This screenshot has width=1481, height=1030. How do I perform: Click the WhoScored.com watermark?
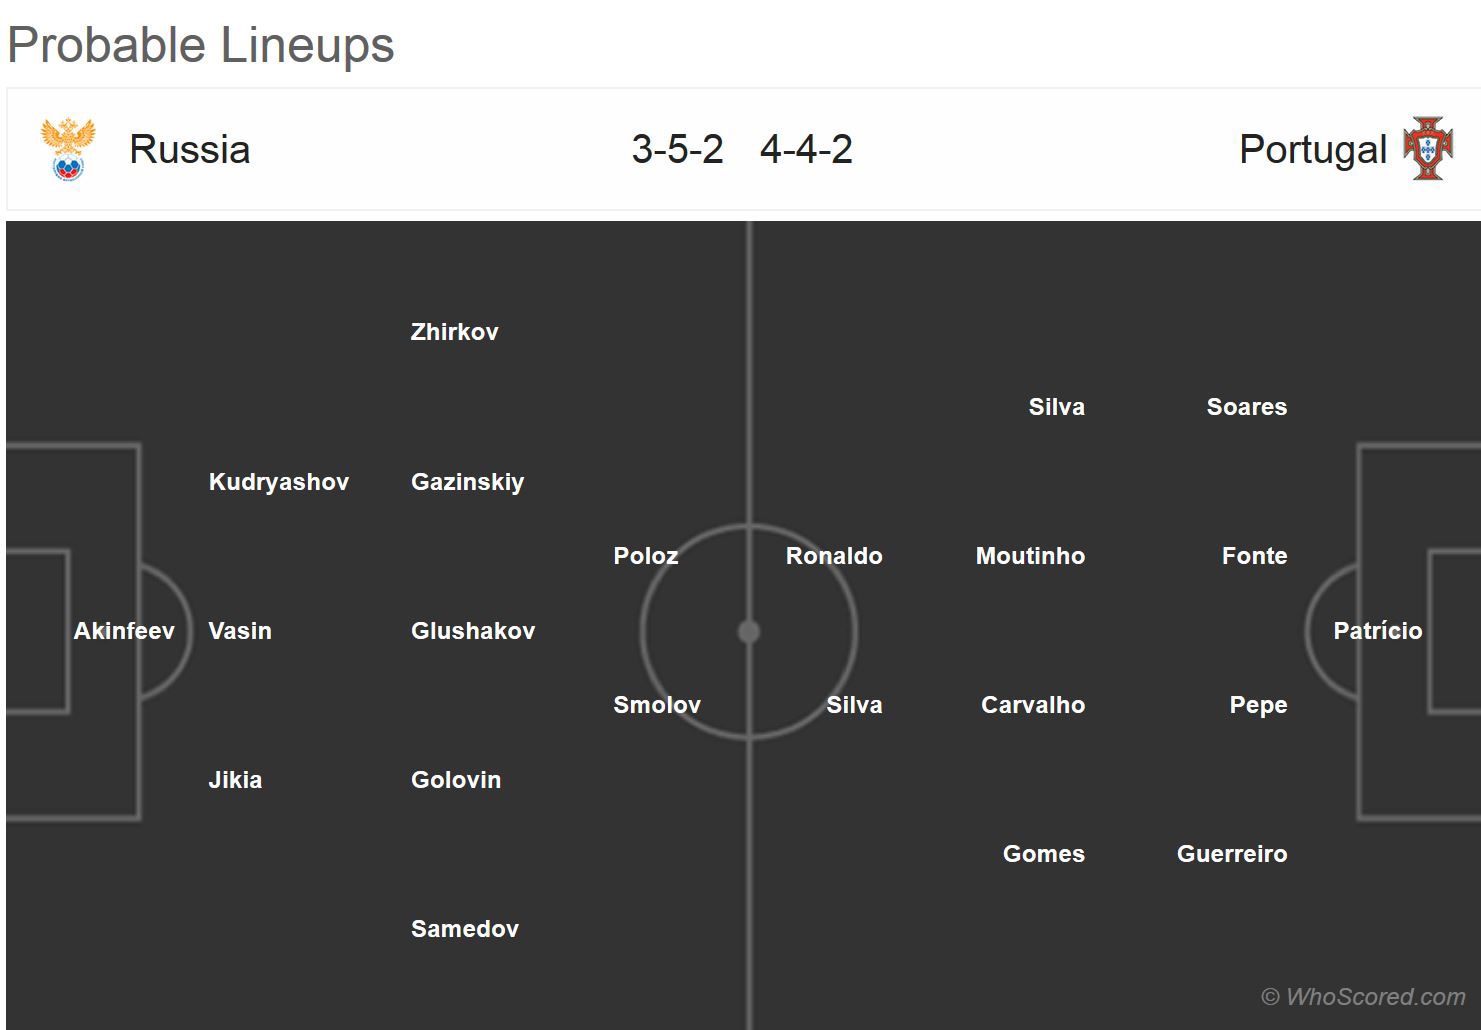click(x=1364, y=997)
